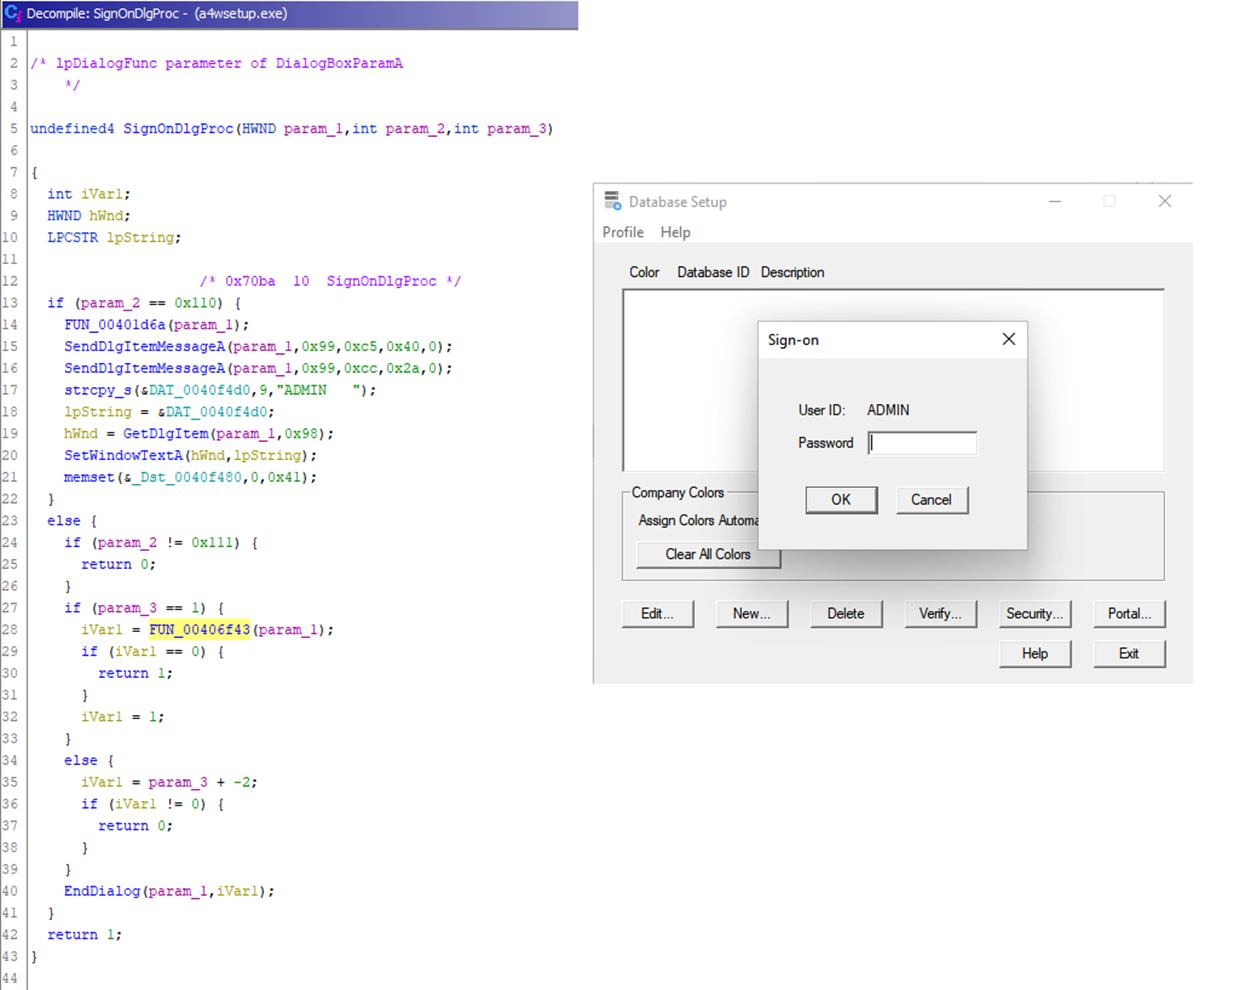Minimize the Database Setup window

point(1054,202)
